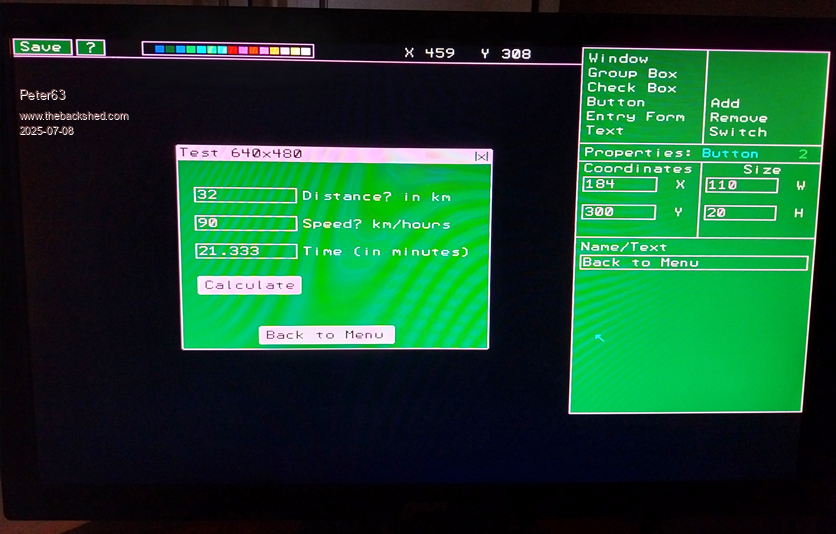Image resolution: width=836 pixels, height=534 pixels.
Task: Click the Remove command
Action: (738, 118)
